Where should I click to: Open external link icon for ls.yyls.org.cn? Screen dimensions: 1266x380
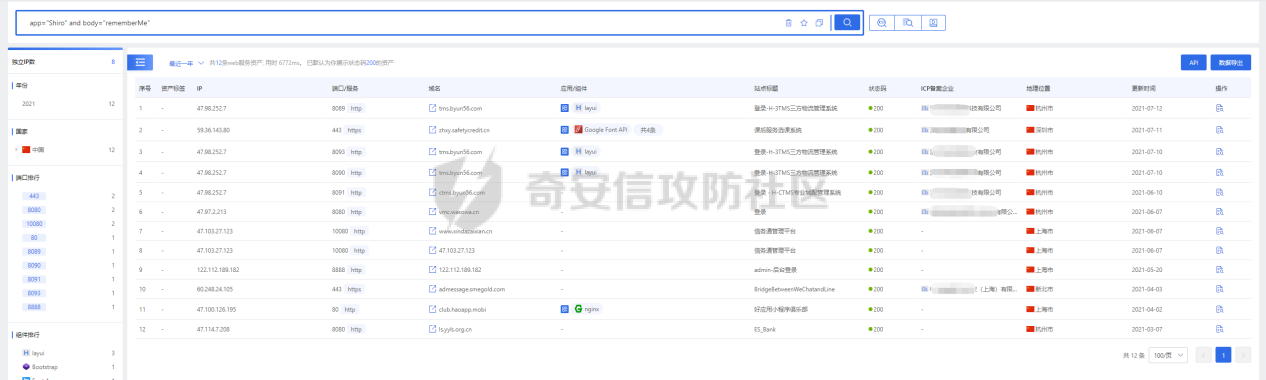432,328
